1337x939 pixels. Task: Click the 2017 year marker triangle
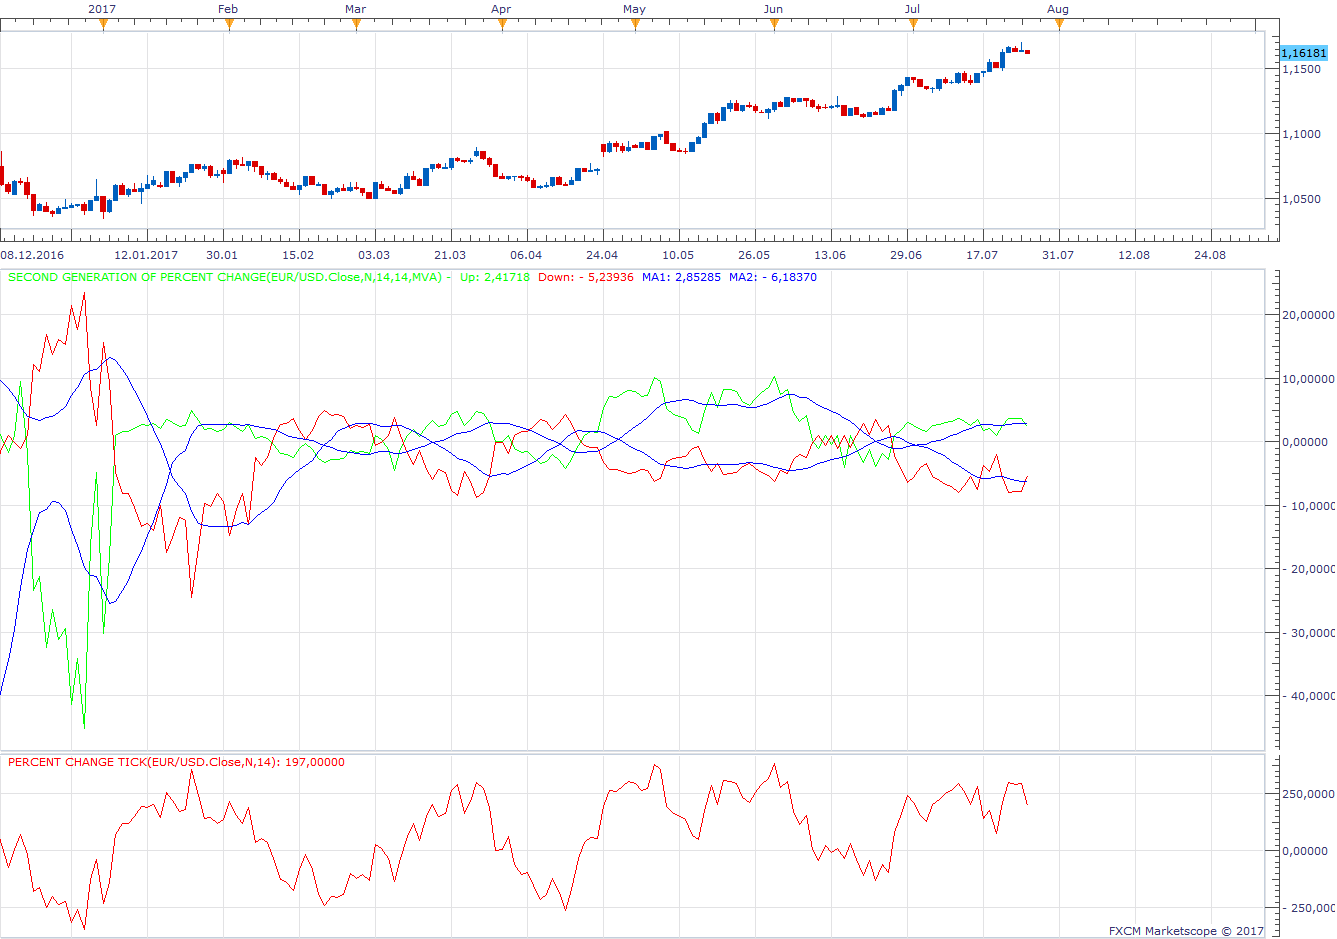pyautogui.click(x=103, y=24)
